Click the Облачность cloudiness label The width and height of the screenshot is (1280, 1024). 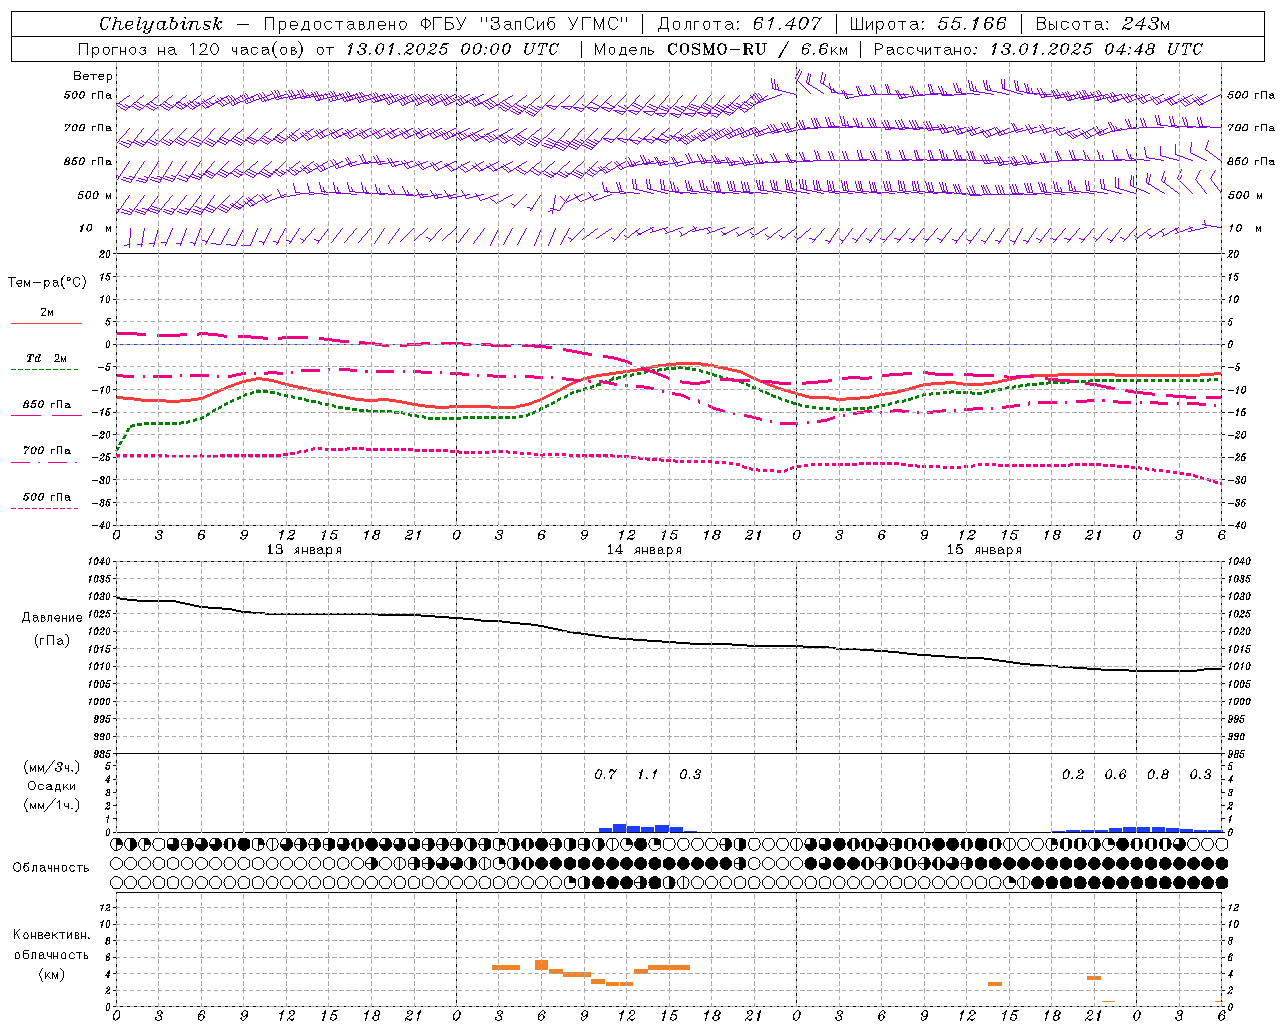(x=51, y=867)
